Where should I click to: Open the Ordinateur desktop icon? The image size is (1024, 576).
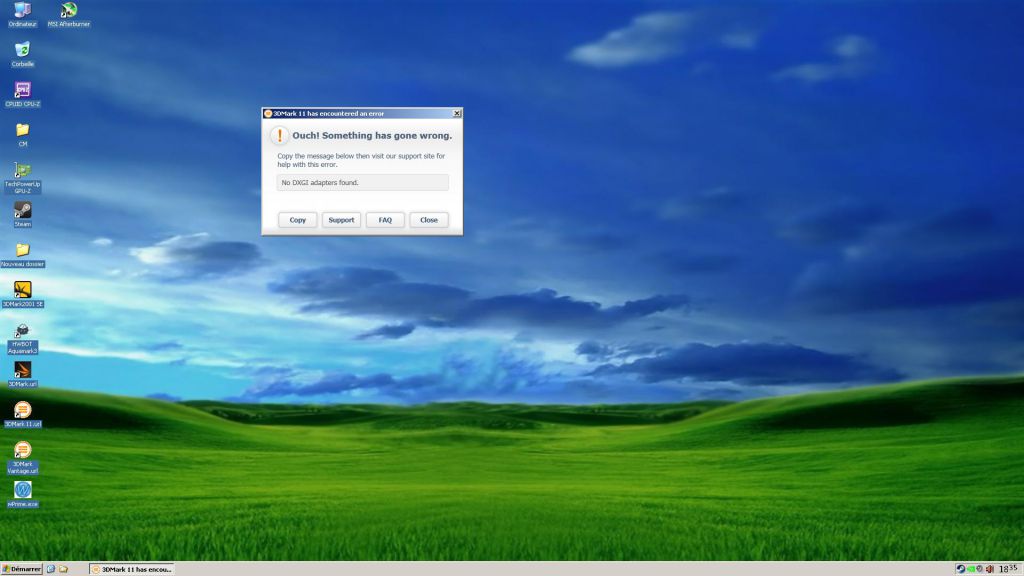pos(22,14)
